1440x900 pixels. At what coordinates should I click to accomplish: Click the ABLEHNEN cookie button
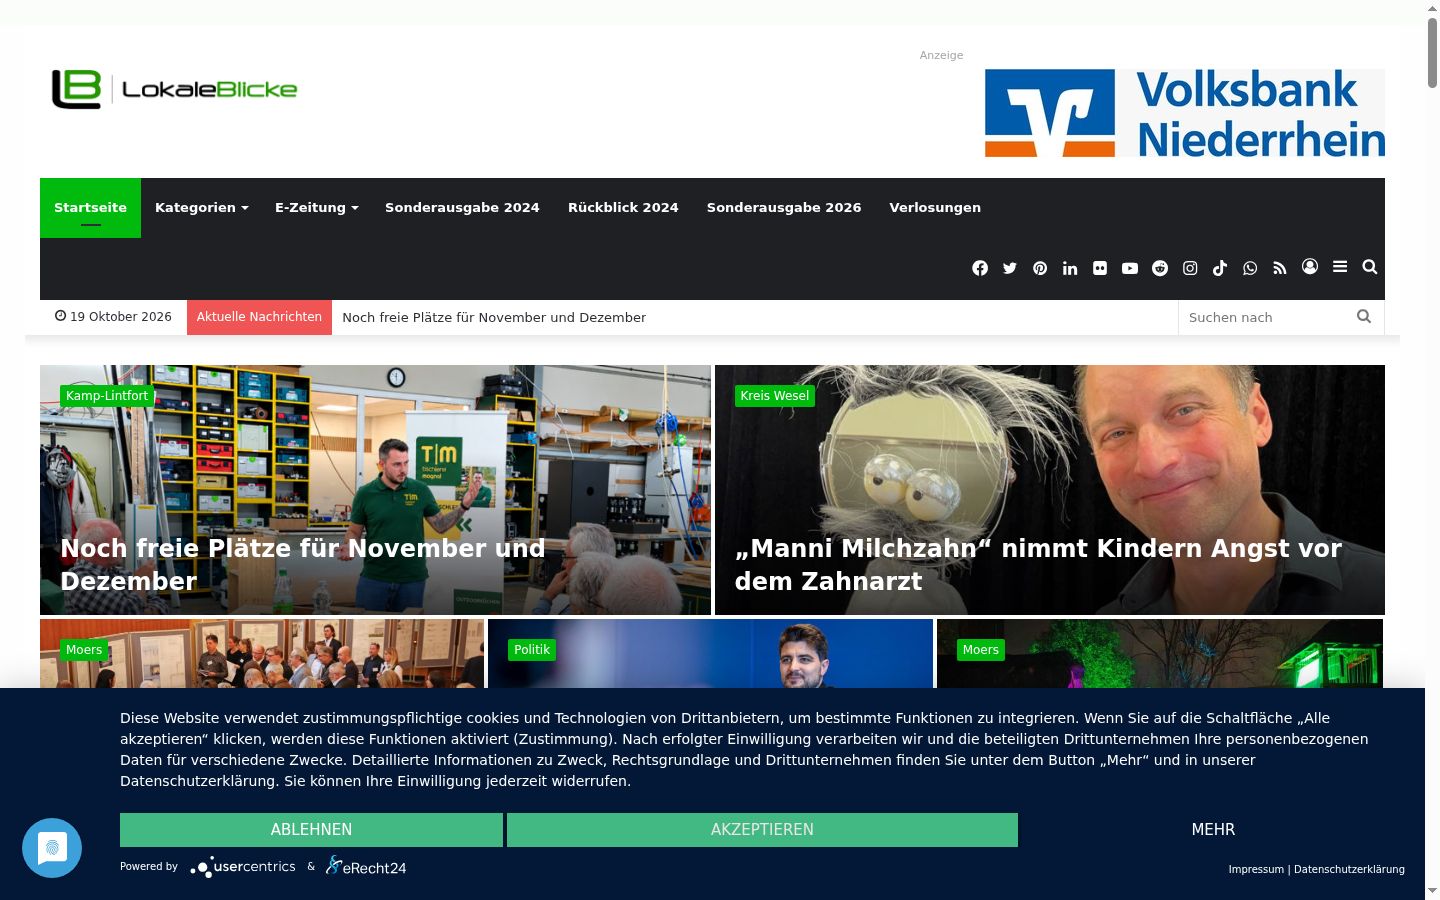[x=311, y=830]
